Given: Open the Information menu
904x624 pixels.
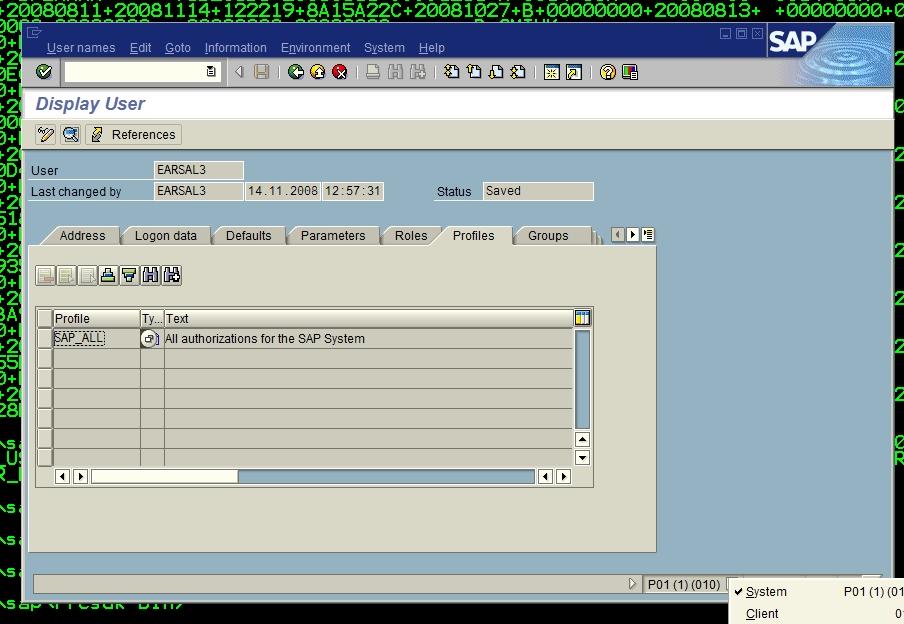Looking at the screenshot, I should point(235,48).
